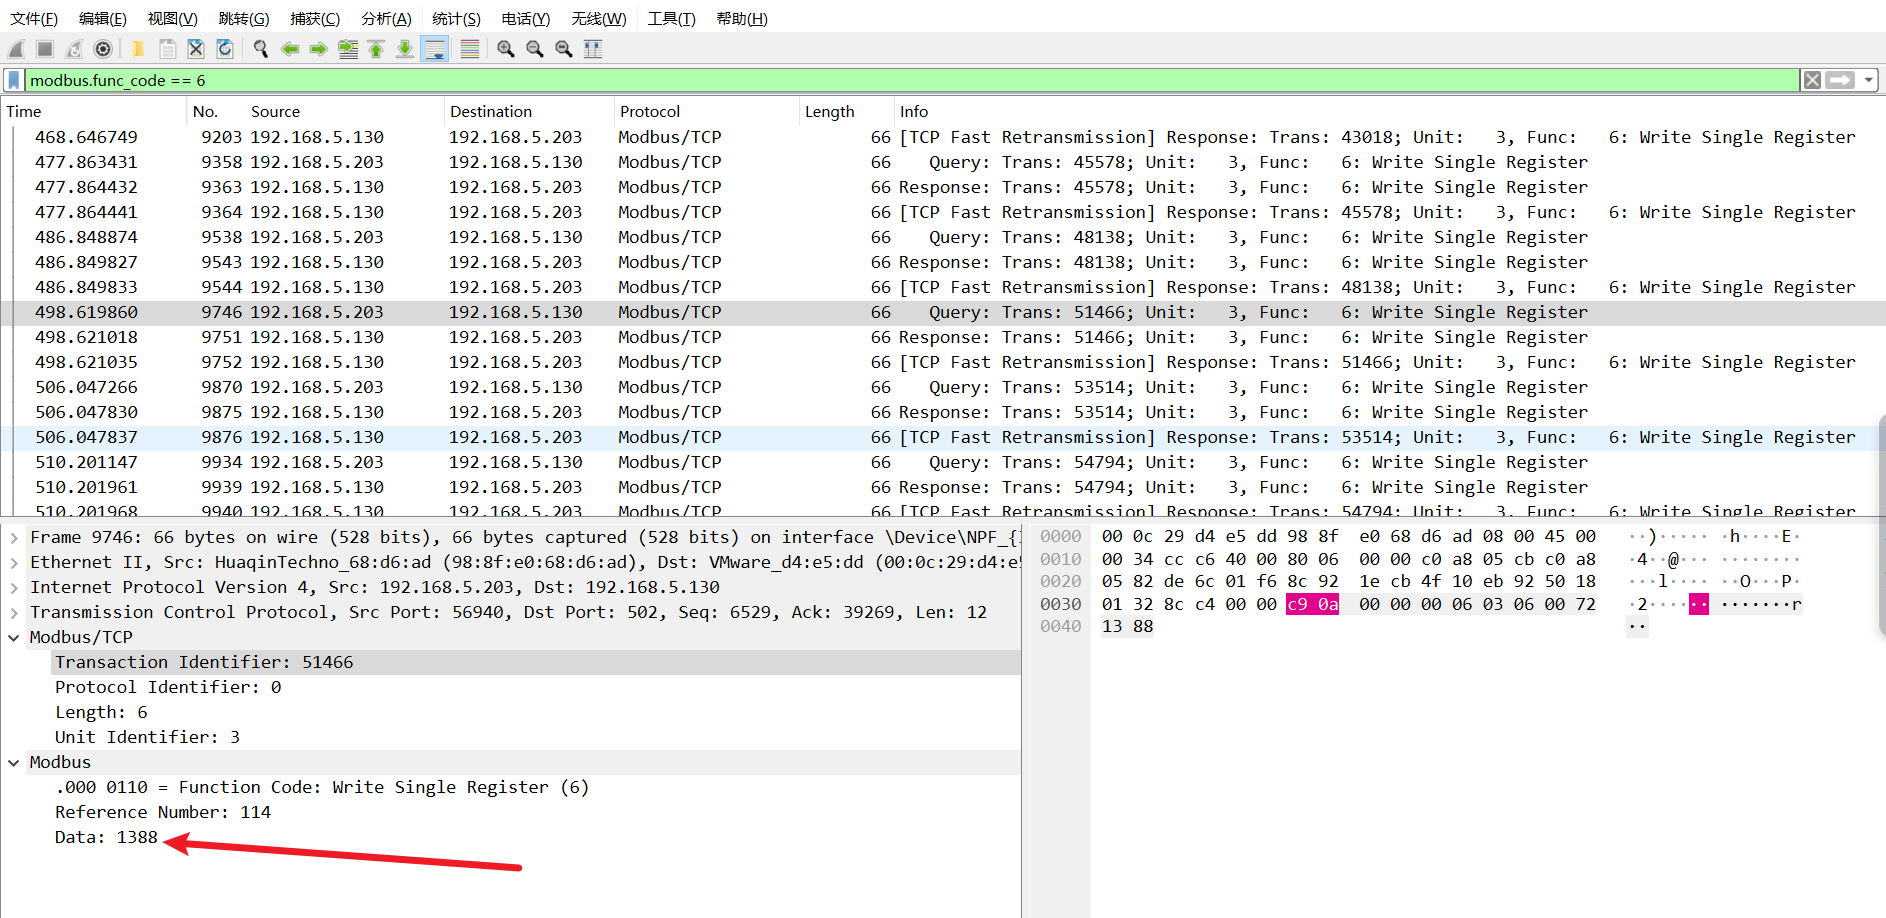Zoom out the main window text
This screenshot has height=918, width=1886.
coord(535,49)
